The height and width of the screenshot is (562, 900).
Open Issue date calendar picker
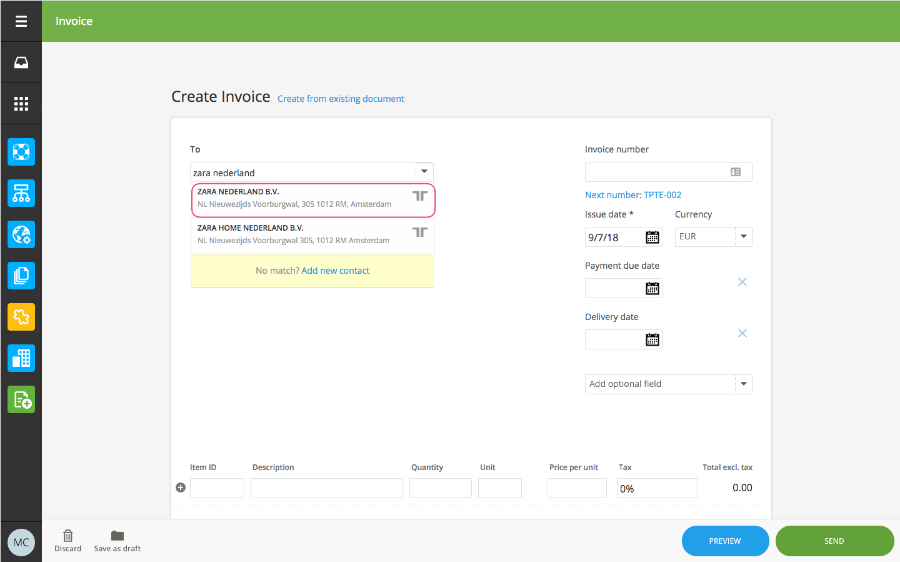[x=652, y=237]
